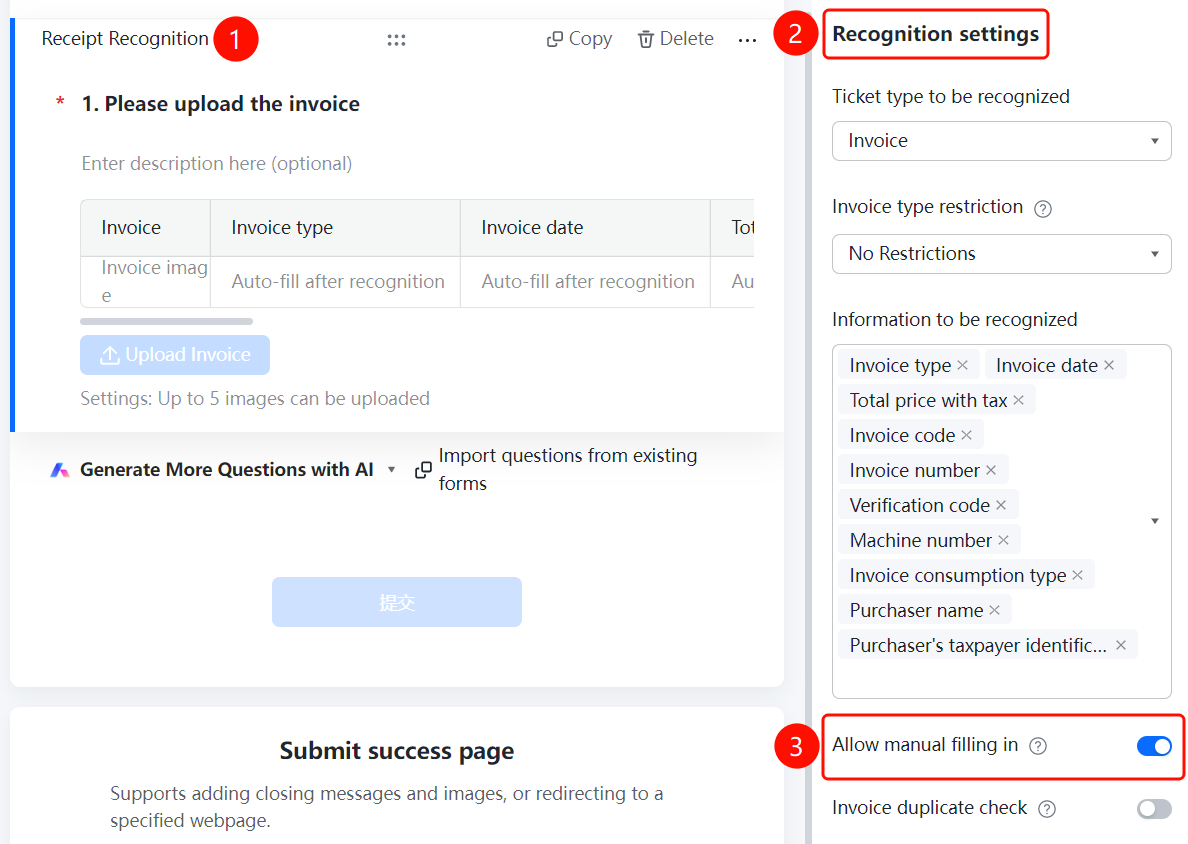The image size is (1188, 844).
Task: Remove the Purchaser's taxpayer identification tag
Action: coord(1121,645)
